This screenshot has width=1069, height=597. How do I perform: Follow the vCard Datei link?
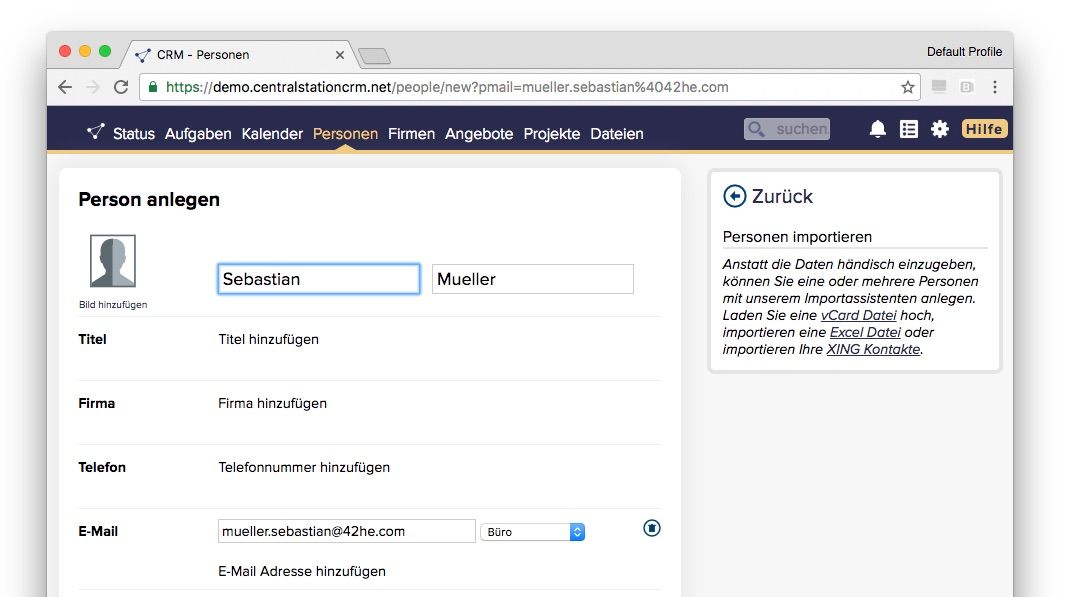pyautogui.click(x=858, y=315)
